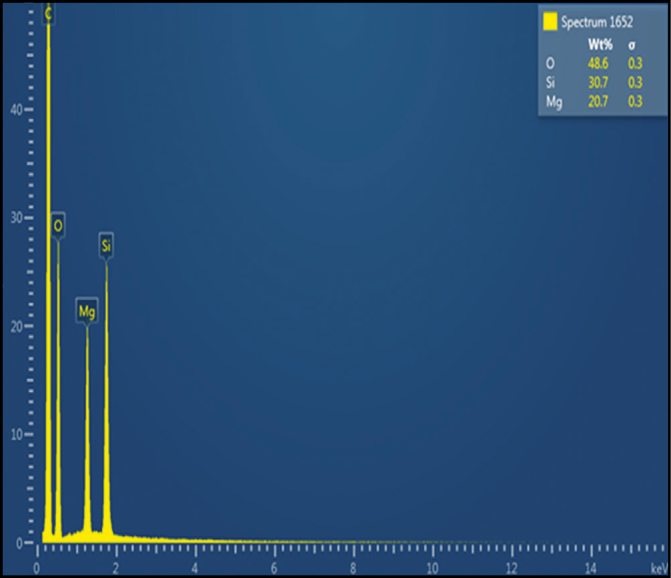The image size is (671, 578).
Task: Click the 8 keV x-axis label
Action: tap(353, 568)
